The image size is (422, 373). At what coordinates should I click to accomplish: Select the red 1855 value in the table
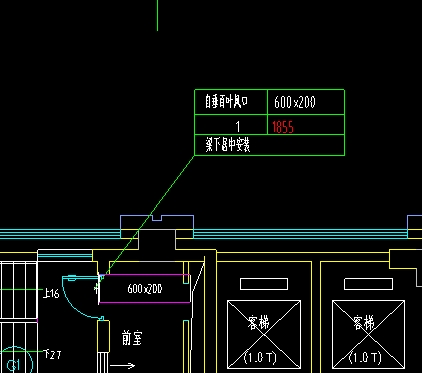click(x=283, y=127)
